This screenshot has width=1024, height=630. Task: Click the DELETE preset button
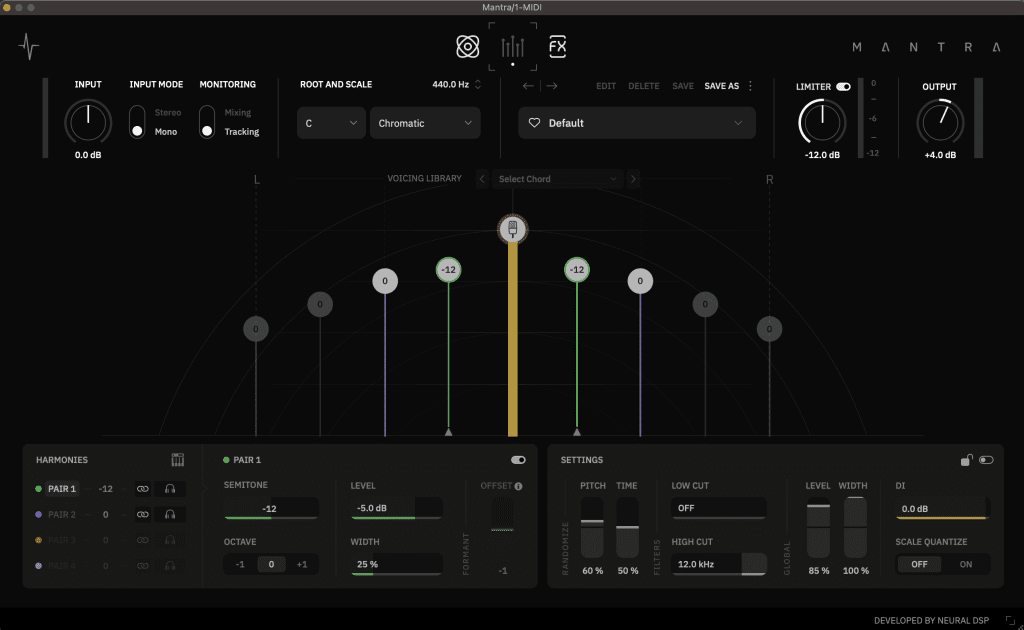tap(643, 86)
